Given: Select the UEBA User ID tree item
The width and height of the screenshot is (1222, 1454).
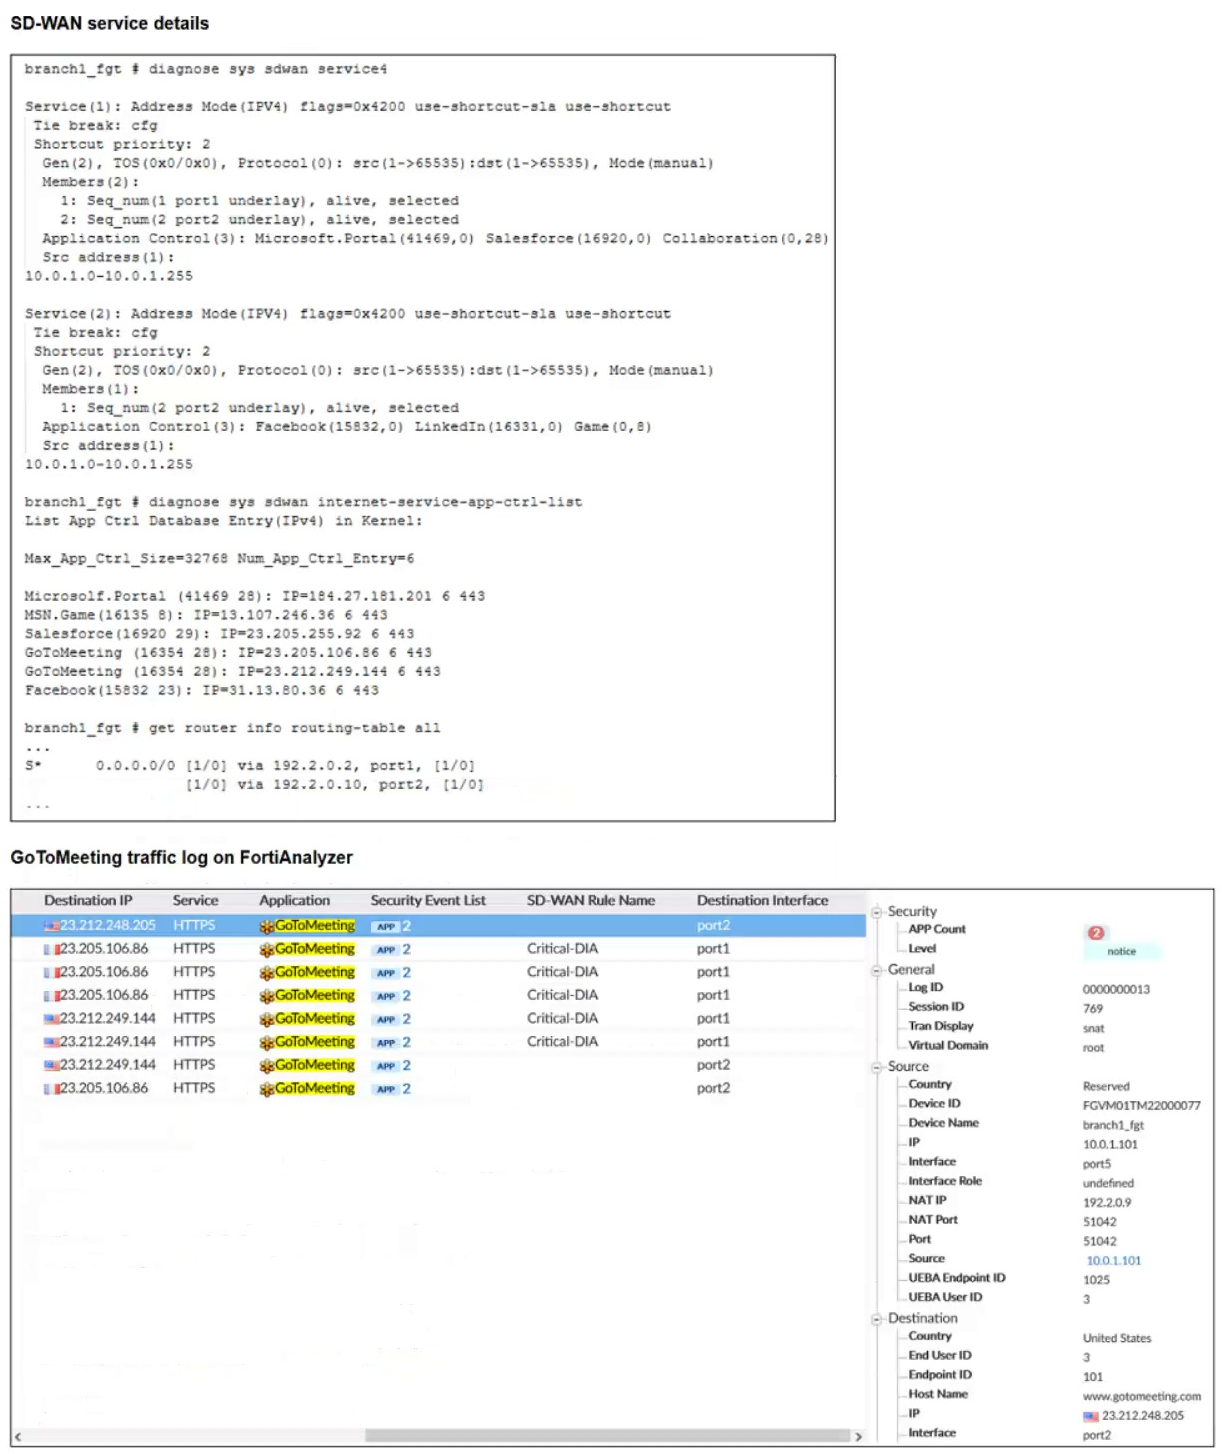Looking at the screenshot, I should 945,1297.
